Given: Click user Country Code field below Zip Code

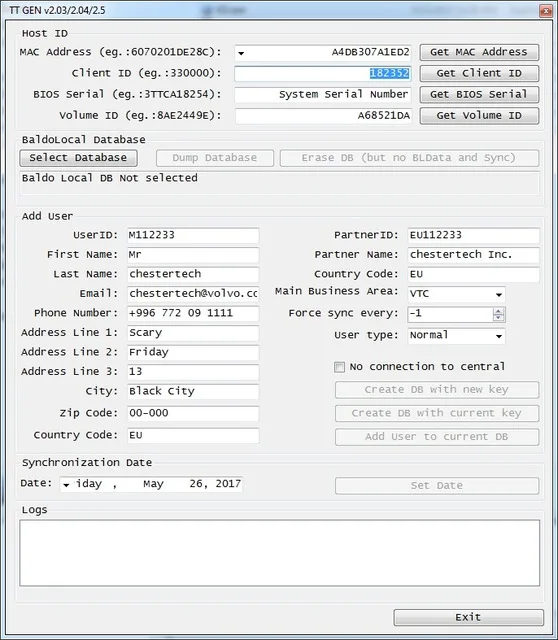Looking at the screenshot, I should [x=193, y=436].
